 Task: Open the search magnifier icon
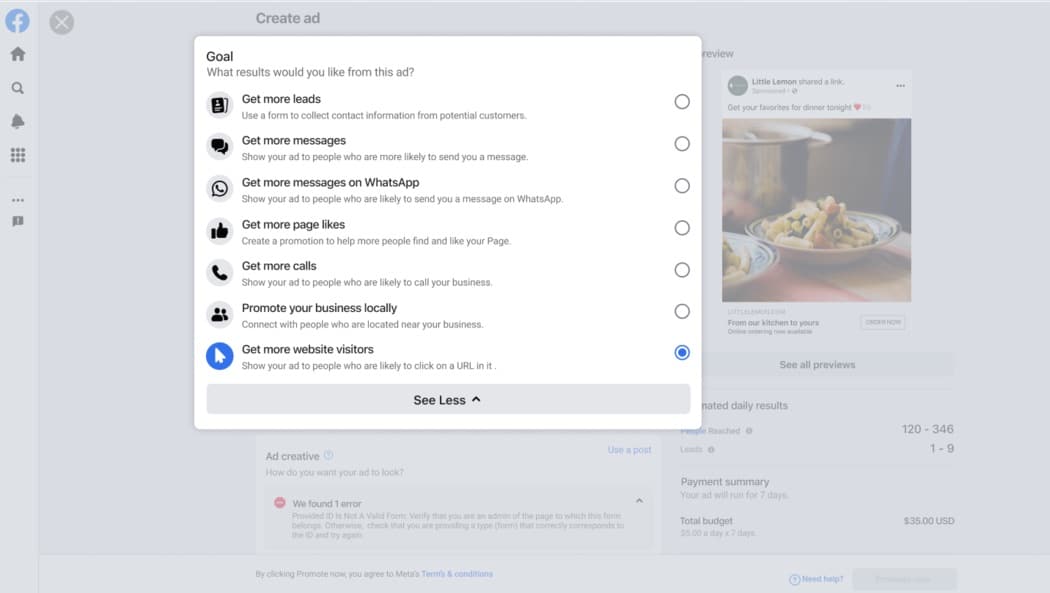point(18,88)
